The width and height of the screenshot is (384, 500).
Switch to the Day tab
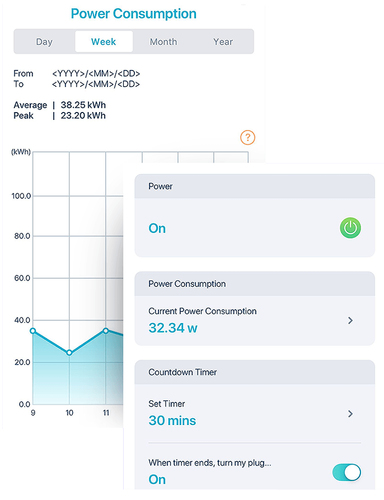[x=44, y=42]
